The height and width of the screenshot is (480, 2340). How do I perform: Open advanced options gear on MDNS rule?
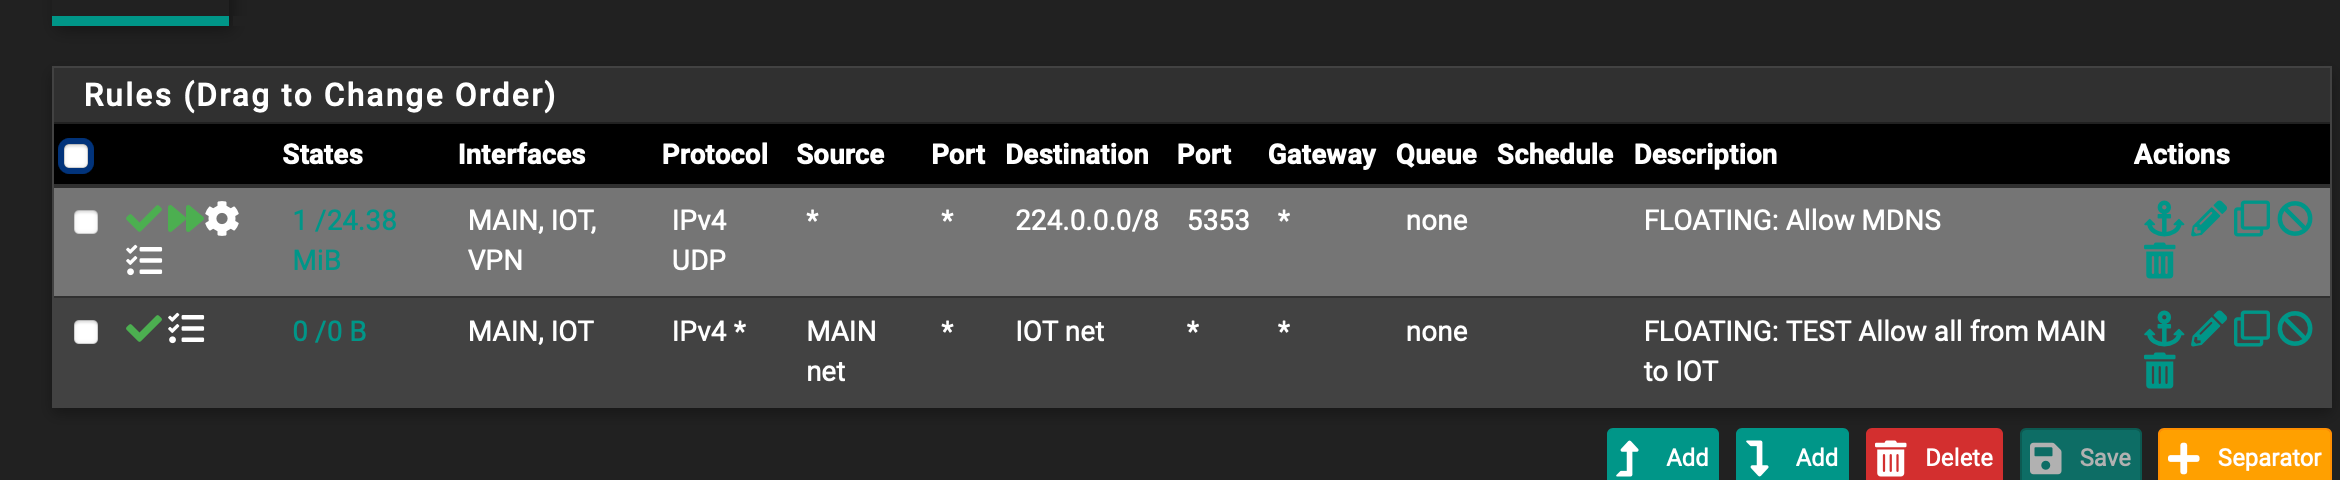click(222, 218)
